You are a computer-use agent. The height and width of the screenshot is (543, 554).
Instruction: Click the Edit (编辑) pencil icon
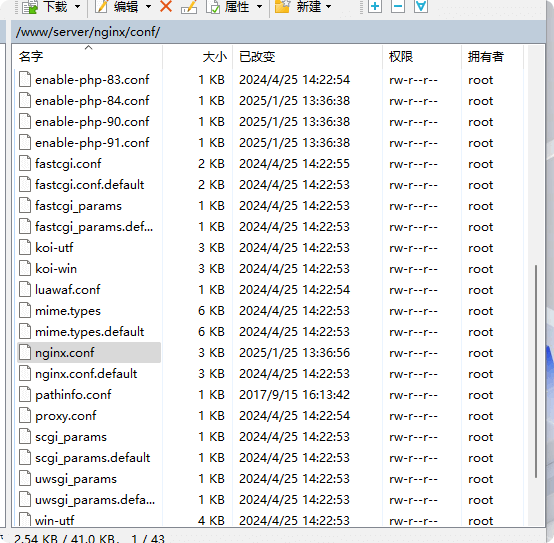pyautogui.click(x=101, y=6)
